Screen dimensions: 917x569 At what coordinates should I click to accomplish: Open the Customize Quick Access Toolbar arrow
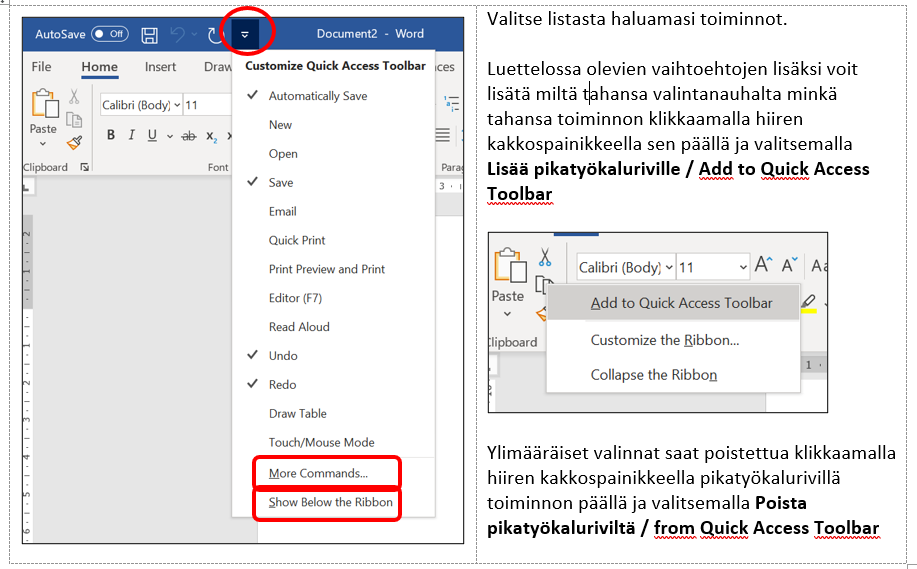click(245, 35)
